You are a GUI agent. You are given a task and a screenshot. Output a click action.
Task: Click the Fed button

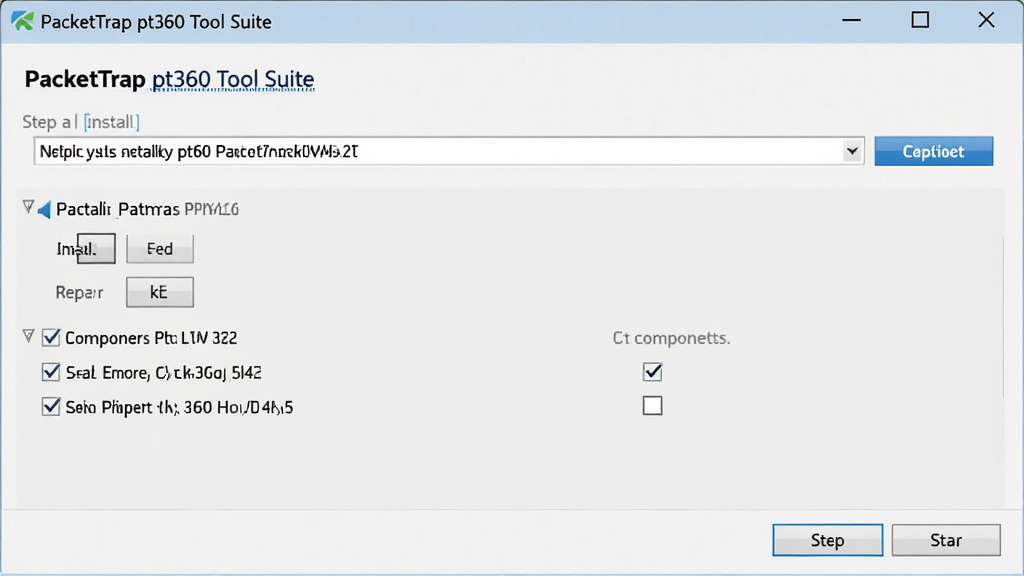coord(160,249)
